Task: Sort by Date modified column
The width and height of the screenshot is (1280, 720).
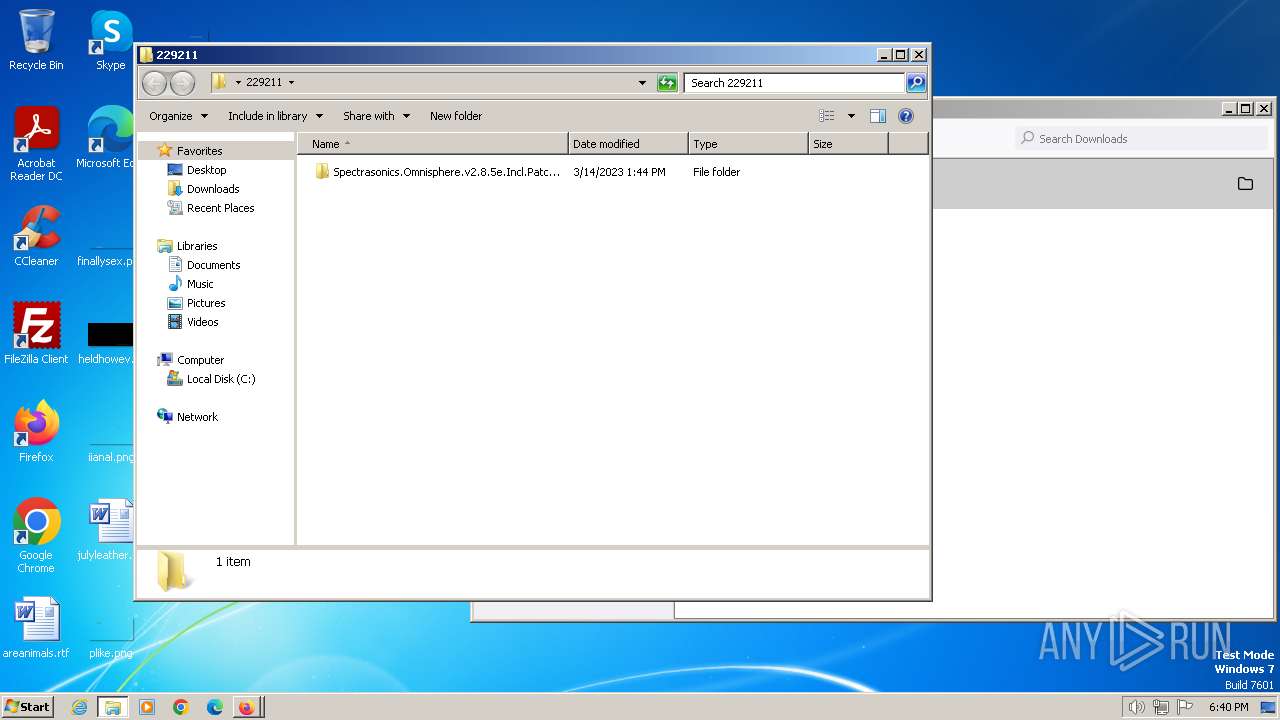Action: pyautogui.click(x=628, y=144)
